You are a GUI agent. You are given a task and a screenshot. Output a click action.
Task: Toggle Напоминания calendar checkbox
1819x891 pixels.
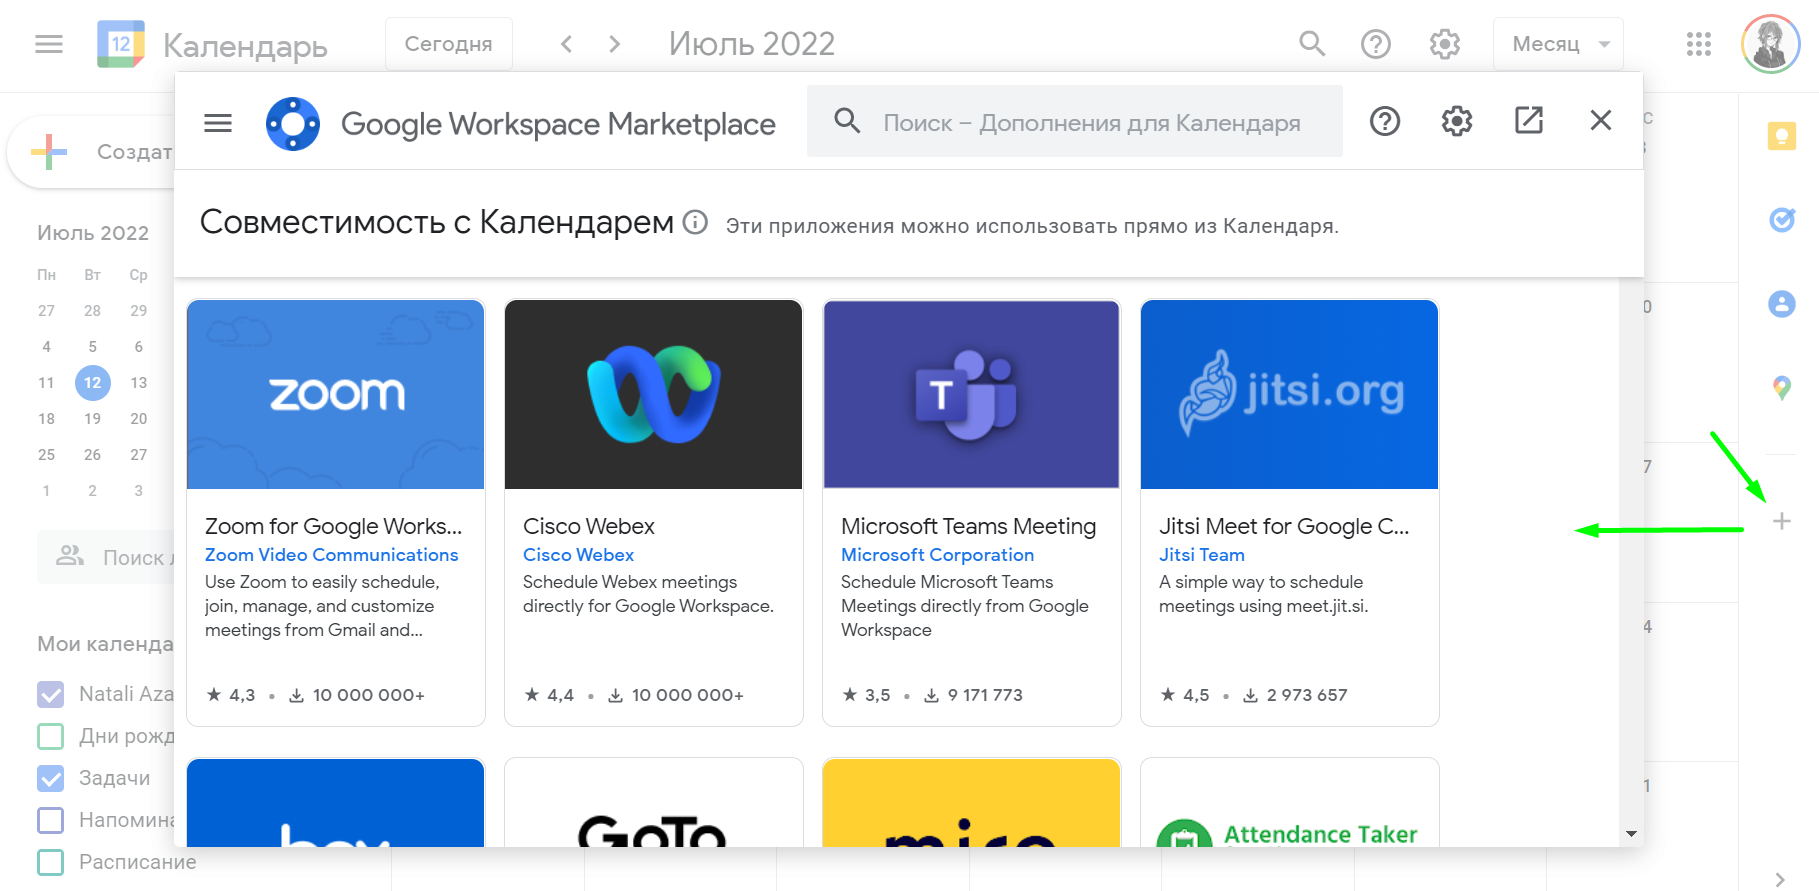point(51,820)
